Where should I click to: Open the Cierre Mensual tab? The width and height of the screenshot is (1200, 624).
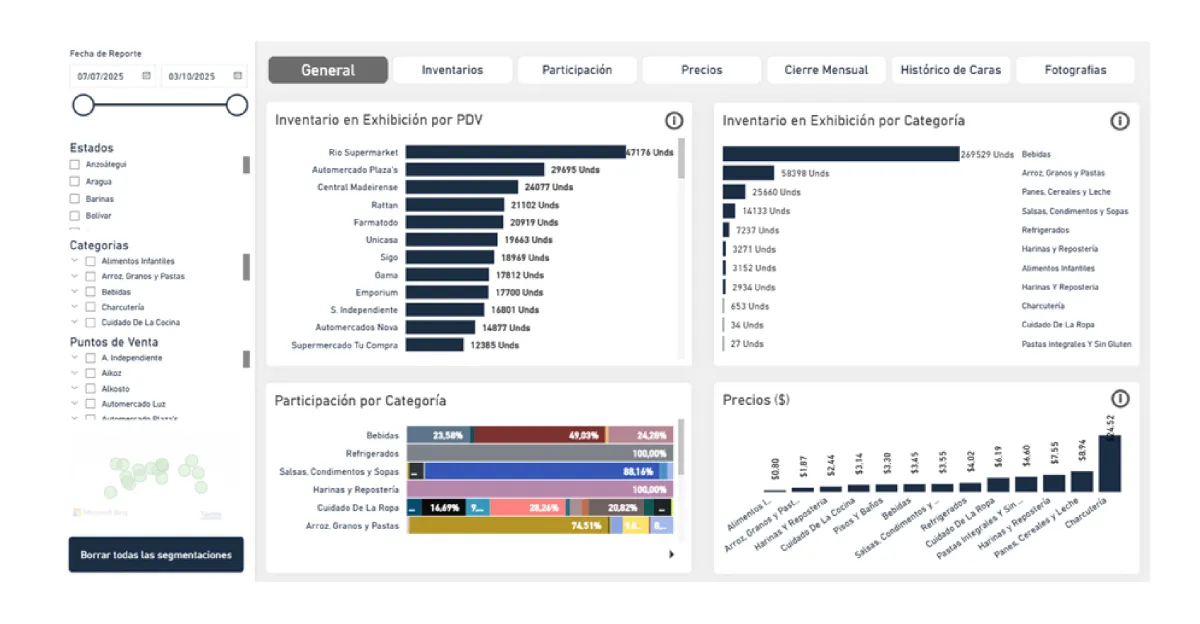click(x=826, y=70)
